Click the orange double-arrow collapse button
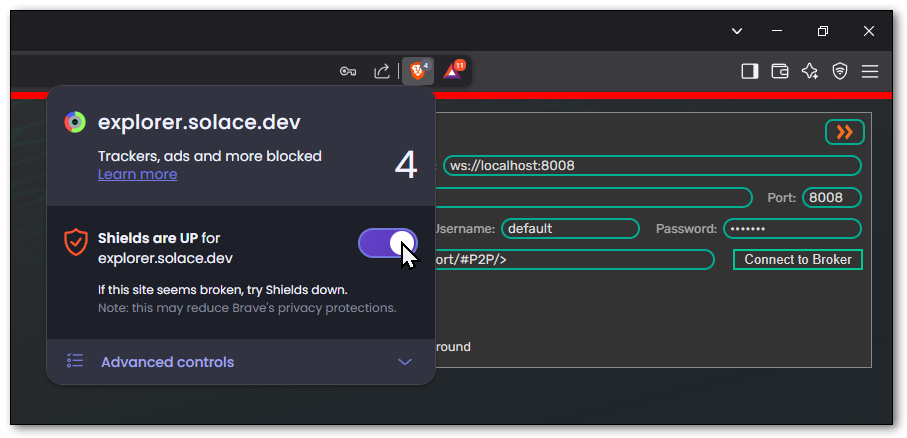Image resolution: width=907 pixels, height=438 pixels. pyautogui.click(x=845, y=132)
